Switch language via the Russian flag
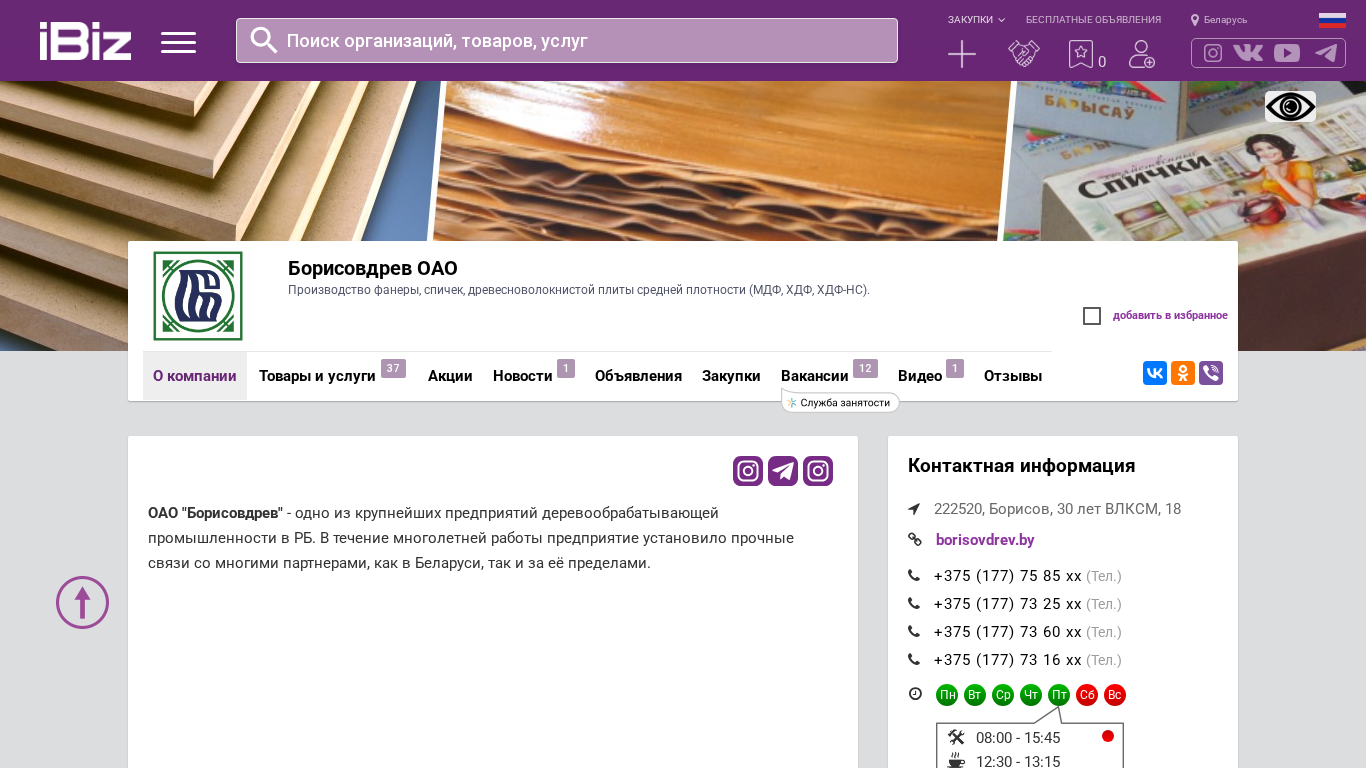 (1332, 20)
